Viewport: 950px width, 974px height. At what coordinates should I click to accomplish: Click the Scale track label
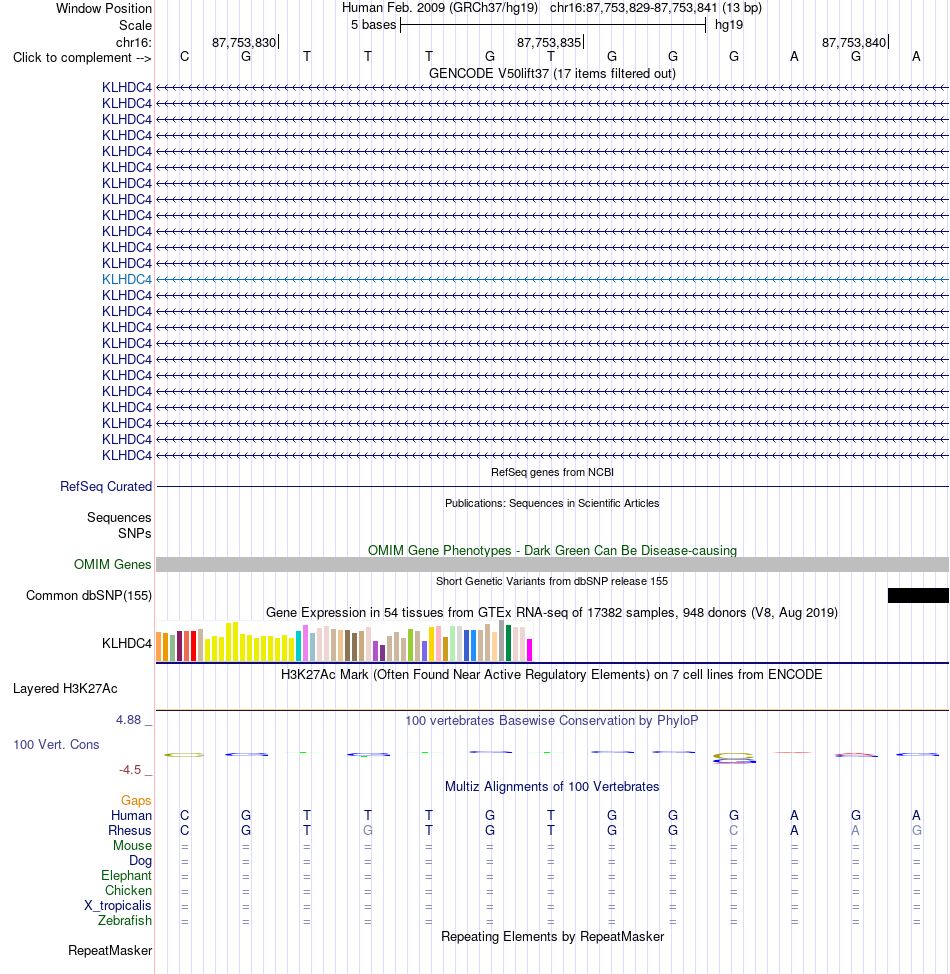point(135,25)
